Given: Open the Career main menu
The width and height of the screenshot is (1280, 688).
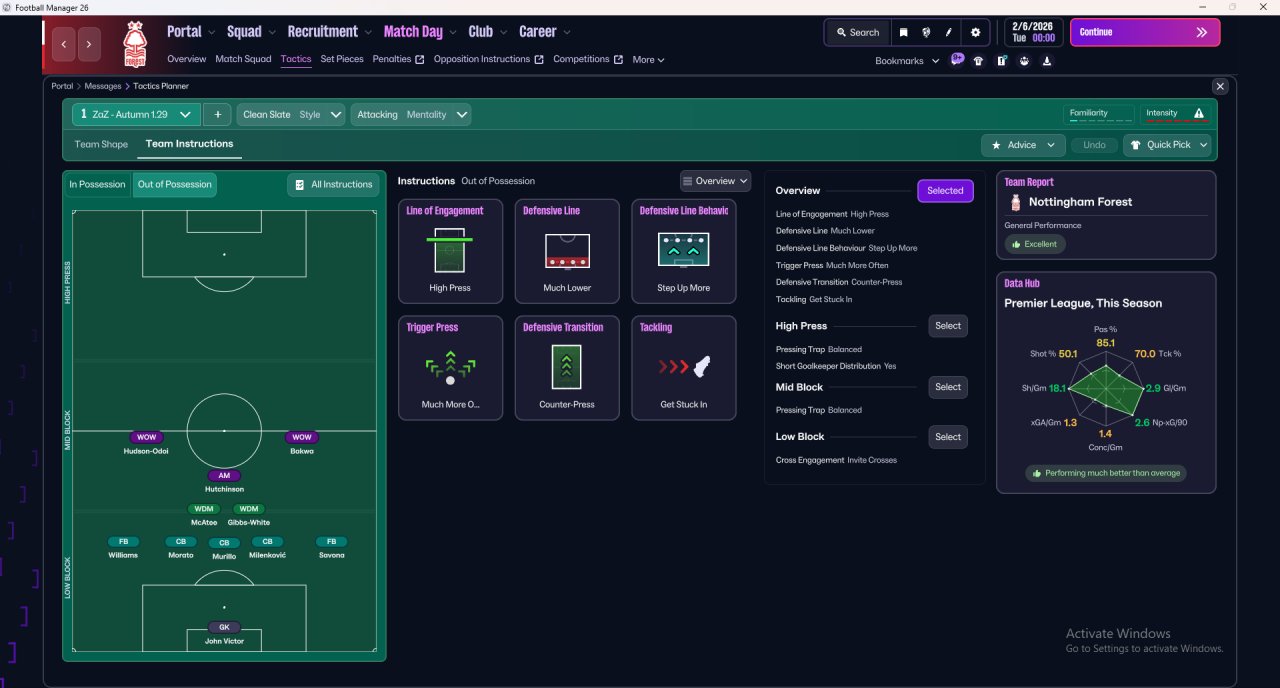Looking at the screenshot, I should click(x=538, y=32).
